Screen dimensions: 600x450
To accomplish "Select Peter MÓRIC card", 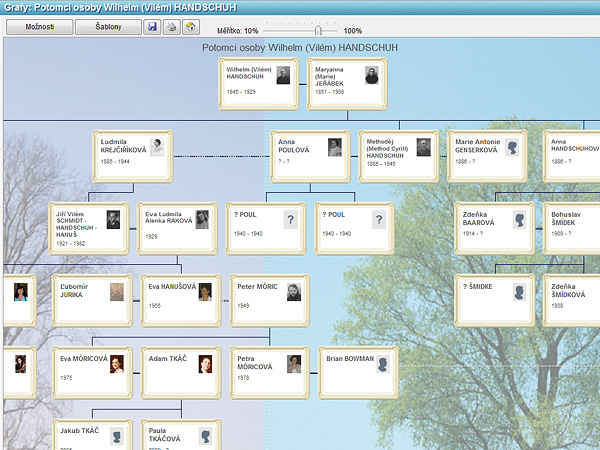I will click(x=269, y=301).
